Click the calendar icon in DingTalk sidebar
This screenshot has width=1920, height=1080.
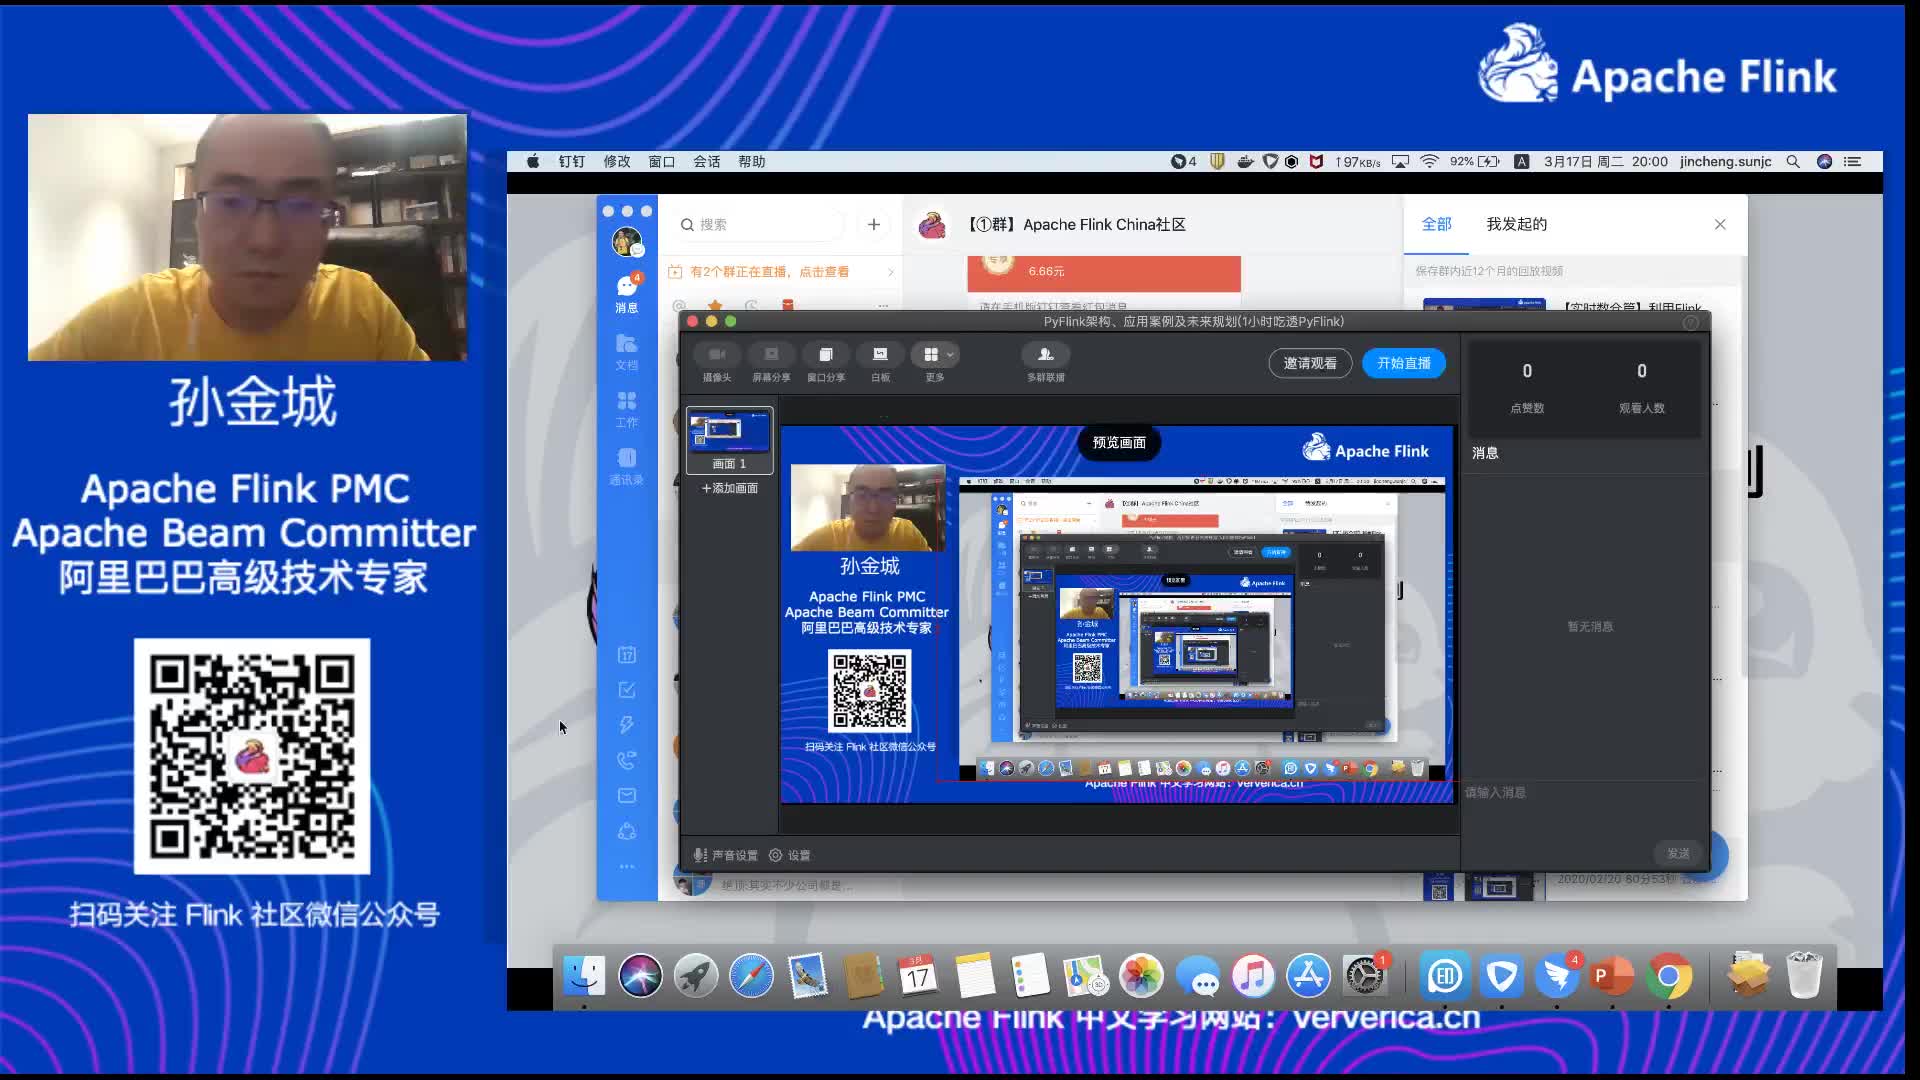pos(627,655)
